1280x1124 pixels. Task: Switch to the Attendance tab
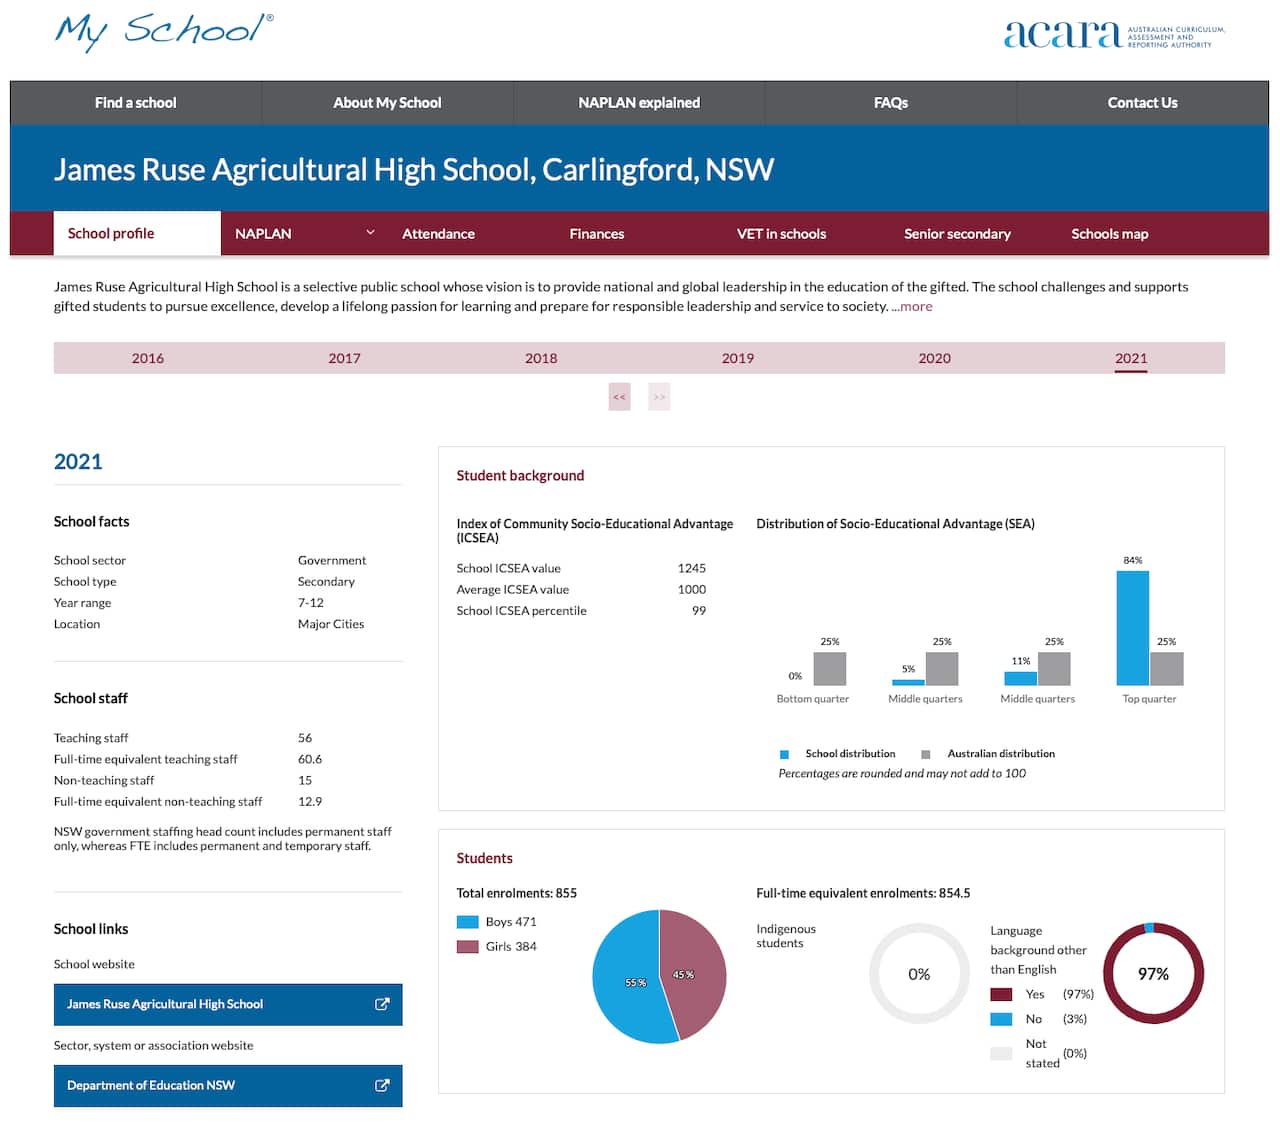point(438,233)
